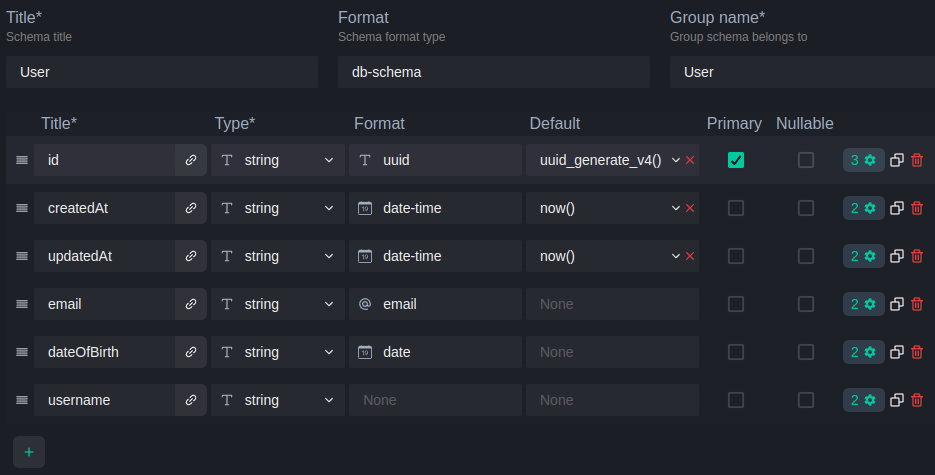The width and height of the screenshot is (935, 475).
Task: Clear the uuid_generate_v4() default with red X
Action: pyautogui.click(x=690, y=160)
